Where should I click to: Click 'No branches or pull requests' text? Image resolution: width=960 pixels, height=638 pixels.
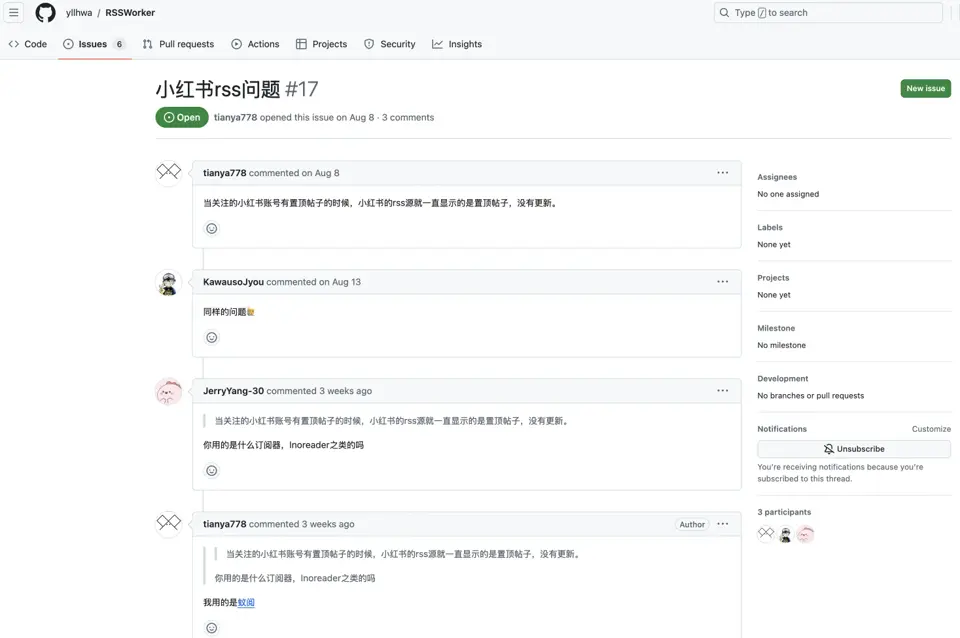[811, 396]
